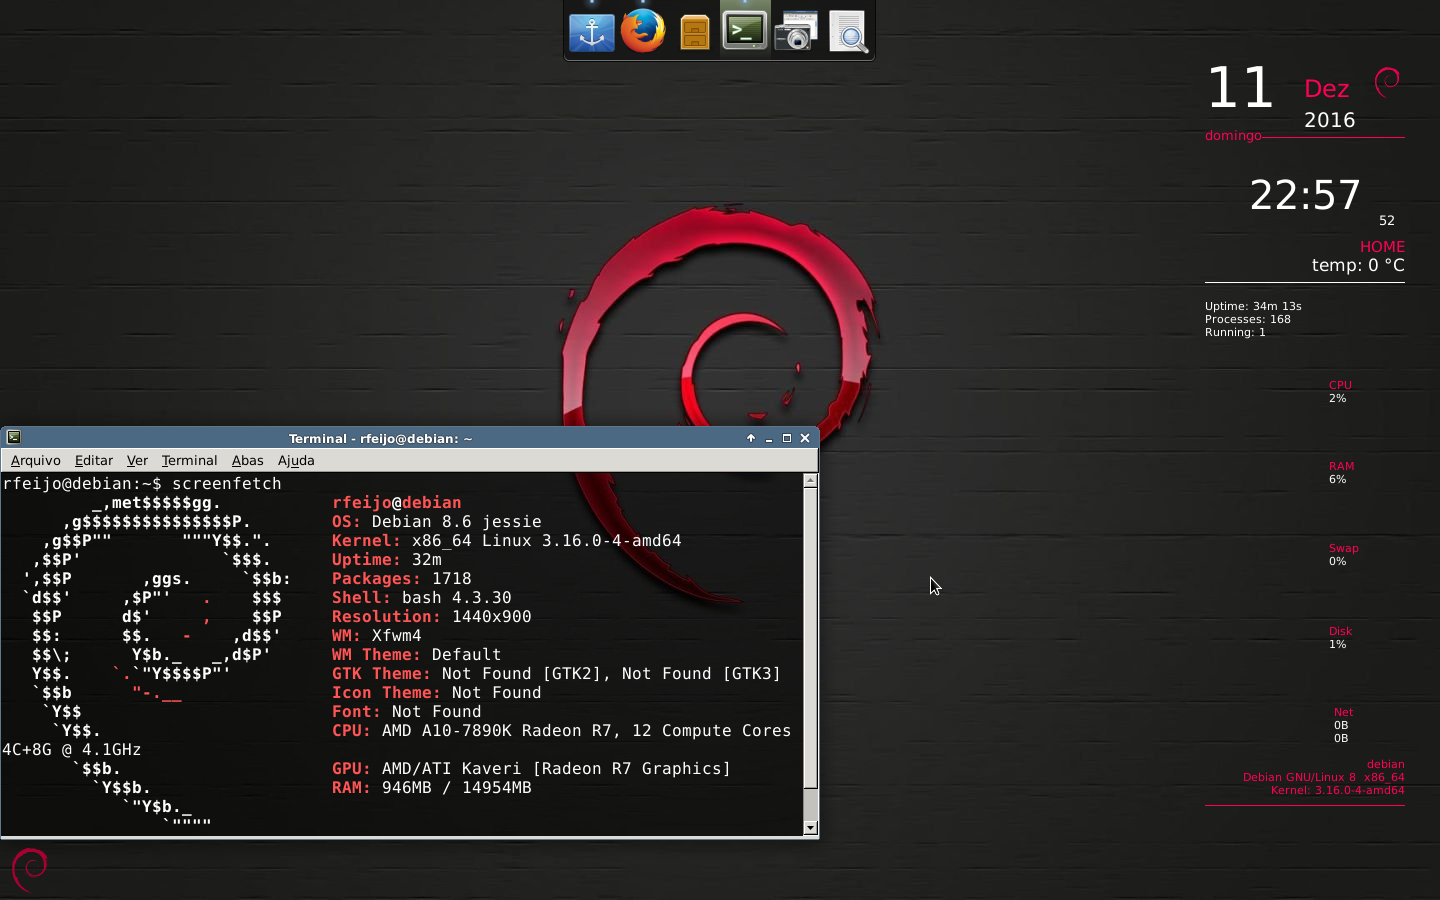
Task: Click the 'Dez' month label
Action: (1327, 89)
